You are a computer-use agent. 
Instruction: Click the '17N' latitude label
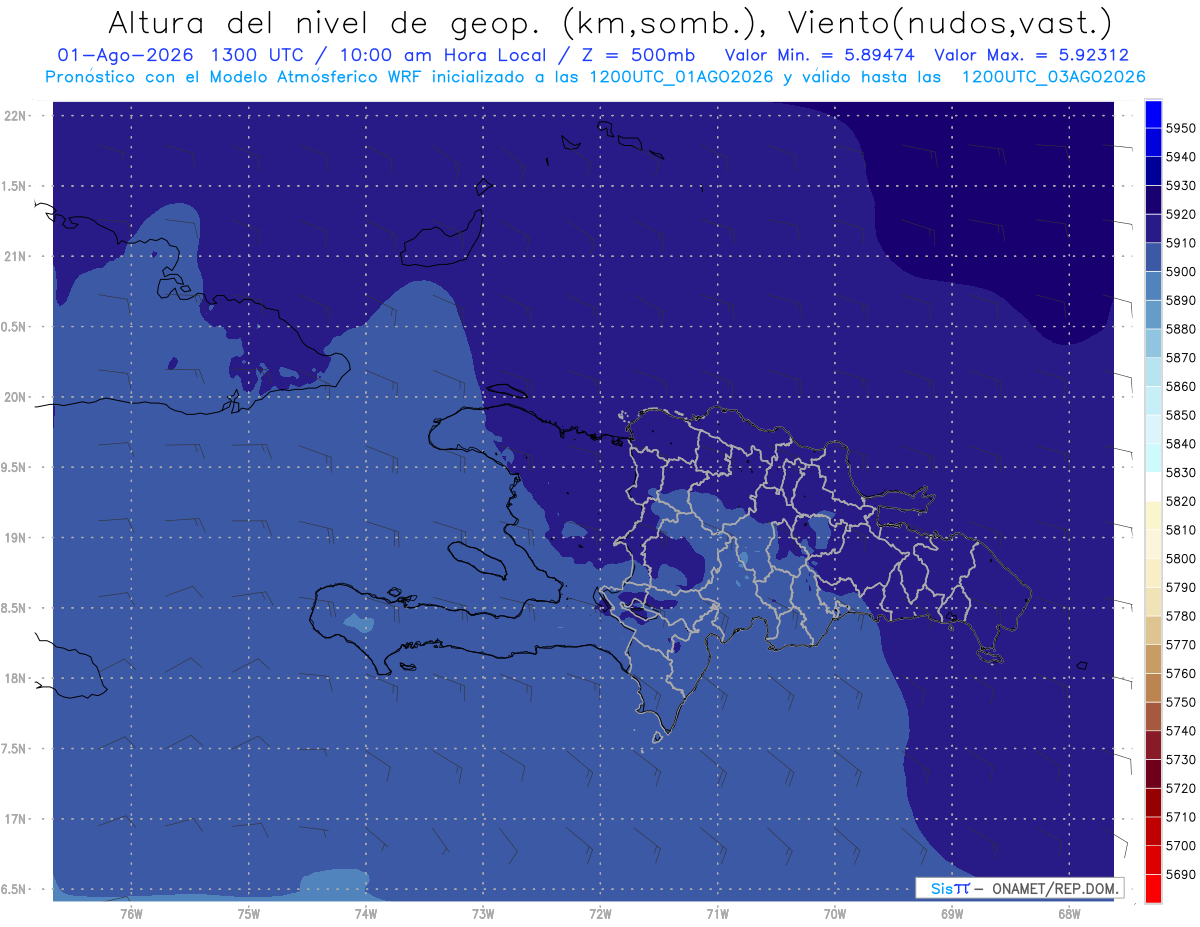(16, 819)
